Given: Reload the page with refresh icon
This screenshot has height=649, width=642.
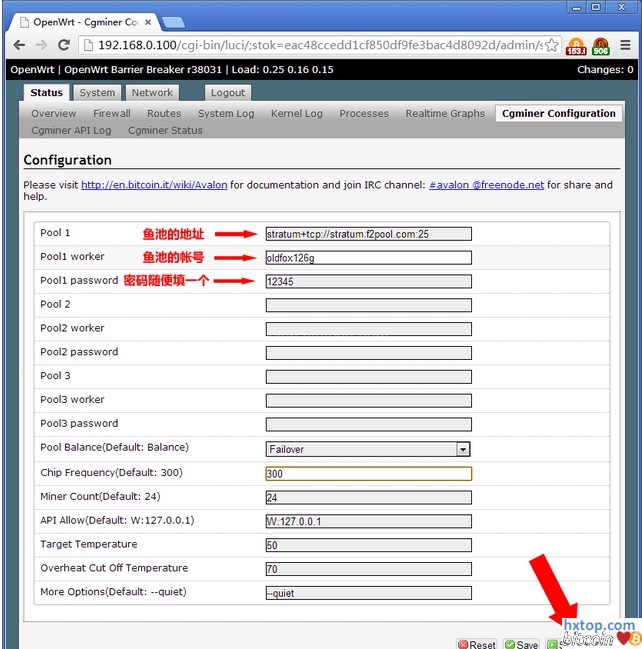Looking at the screenshot, I should pyautogui.click(x=64, y=45).
